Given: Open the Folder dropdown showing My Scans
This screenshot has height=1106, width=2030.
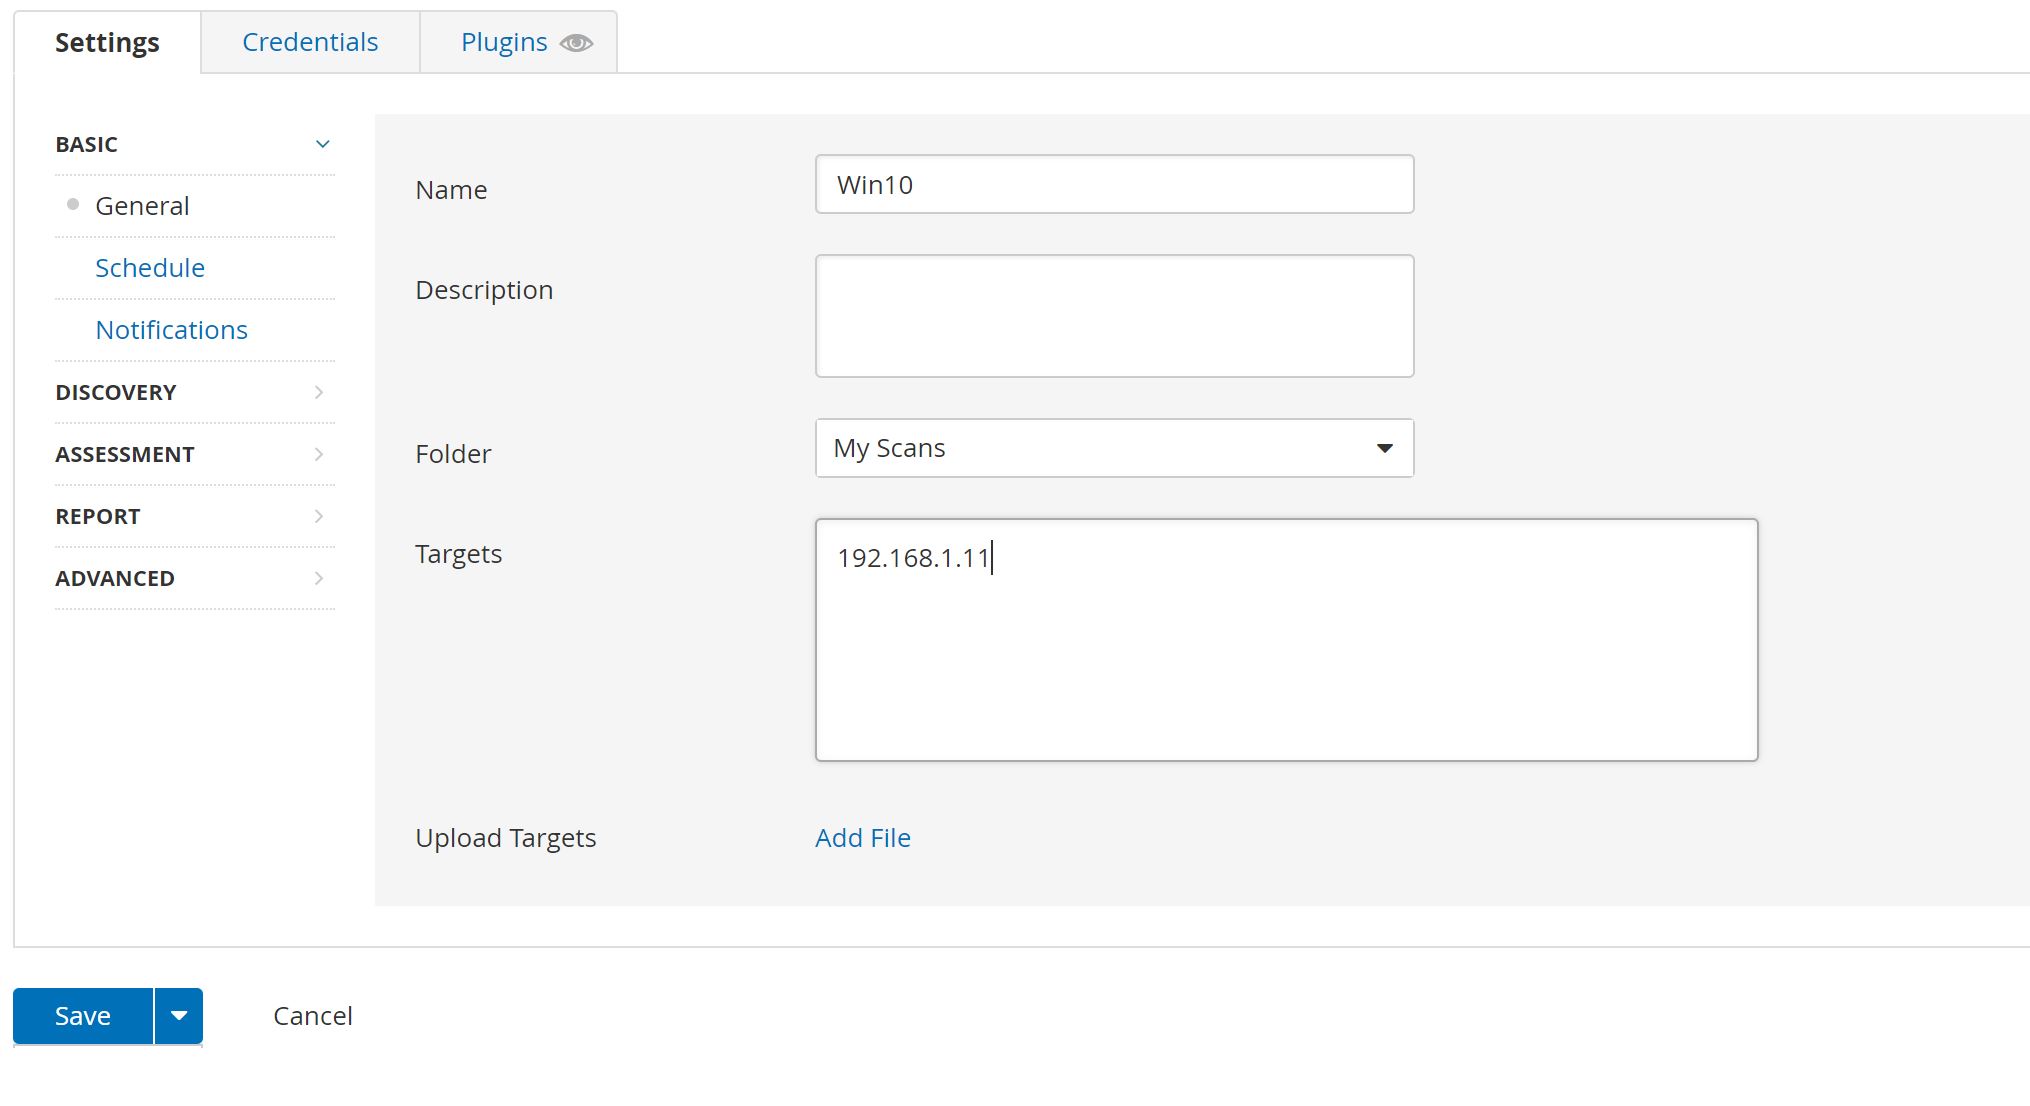Looking at the screenshot, I should point(1114,448).
